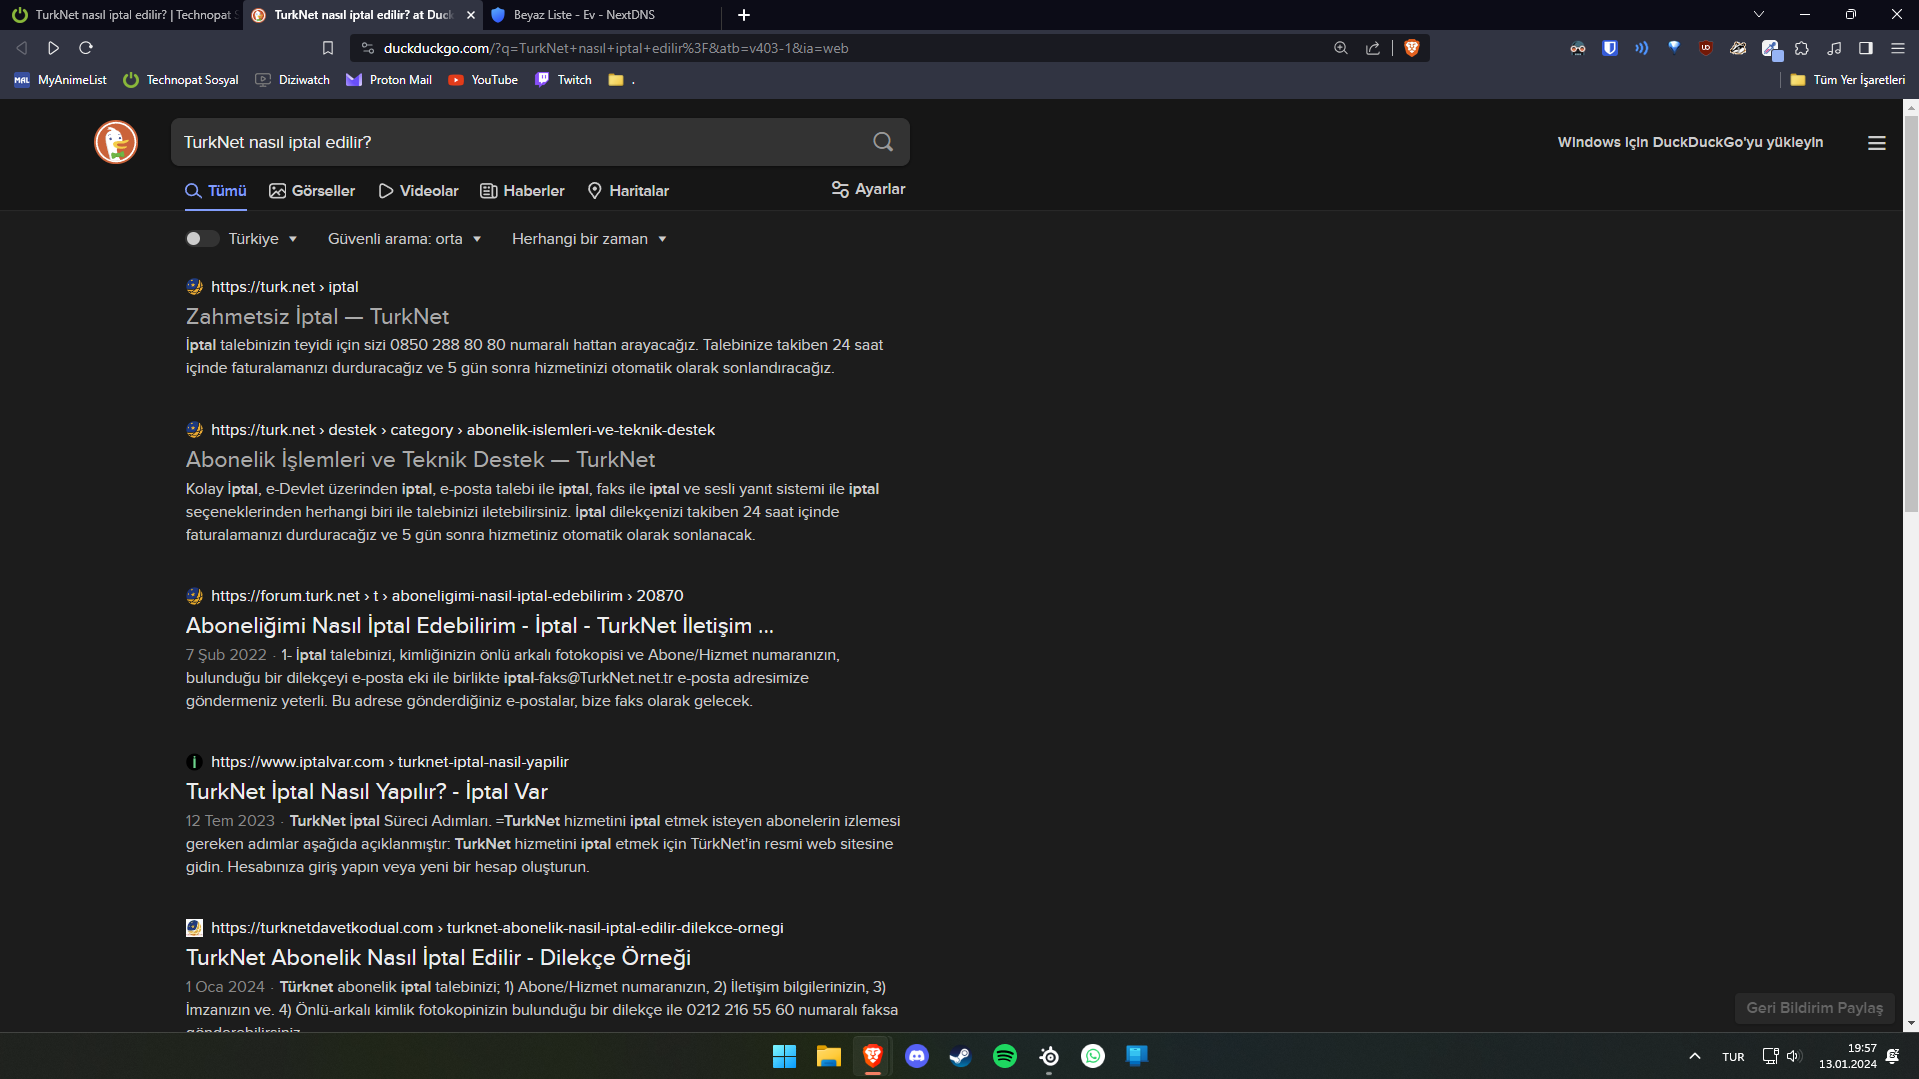Open the Herhangi bir zaman time filter

pyautogui.click(x=590, y=239)
